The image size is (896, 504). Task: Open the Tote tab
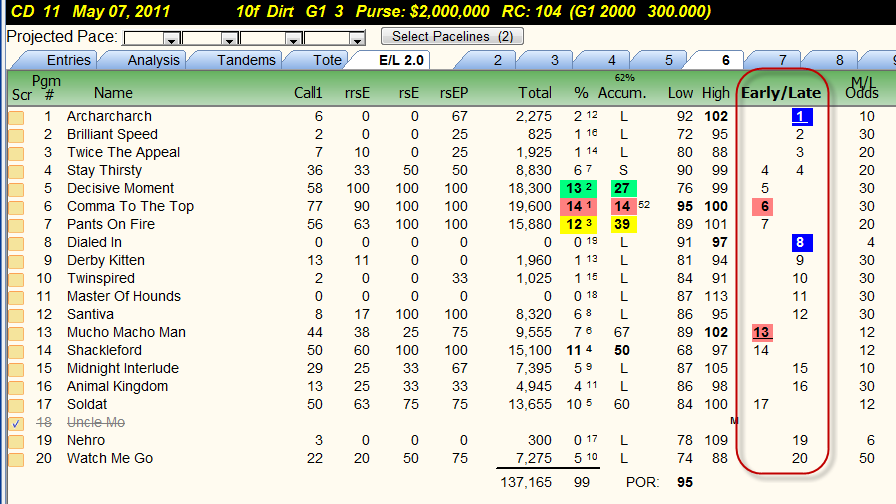(327, 60)
